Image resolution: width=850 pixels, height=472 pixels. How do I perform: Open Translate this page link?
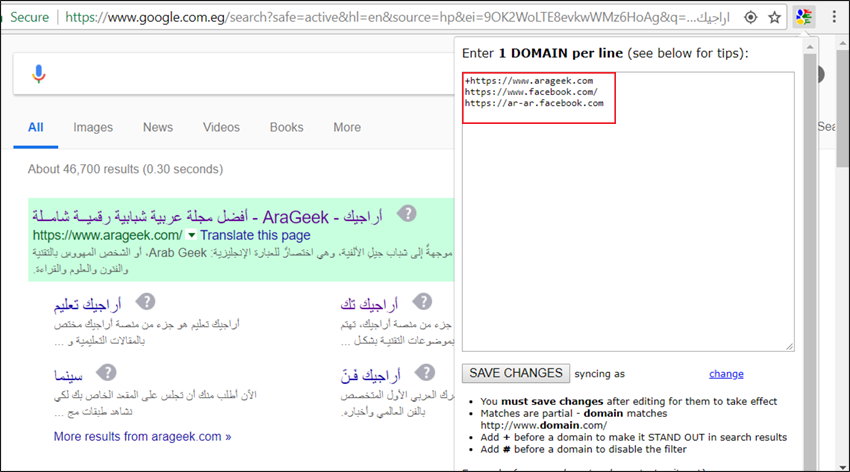tap(255, 235)
